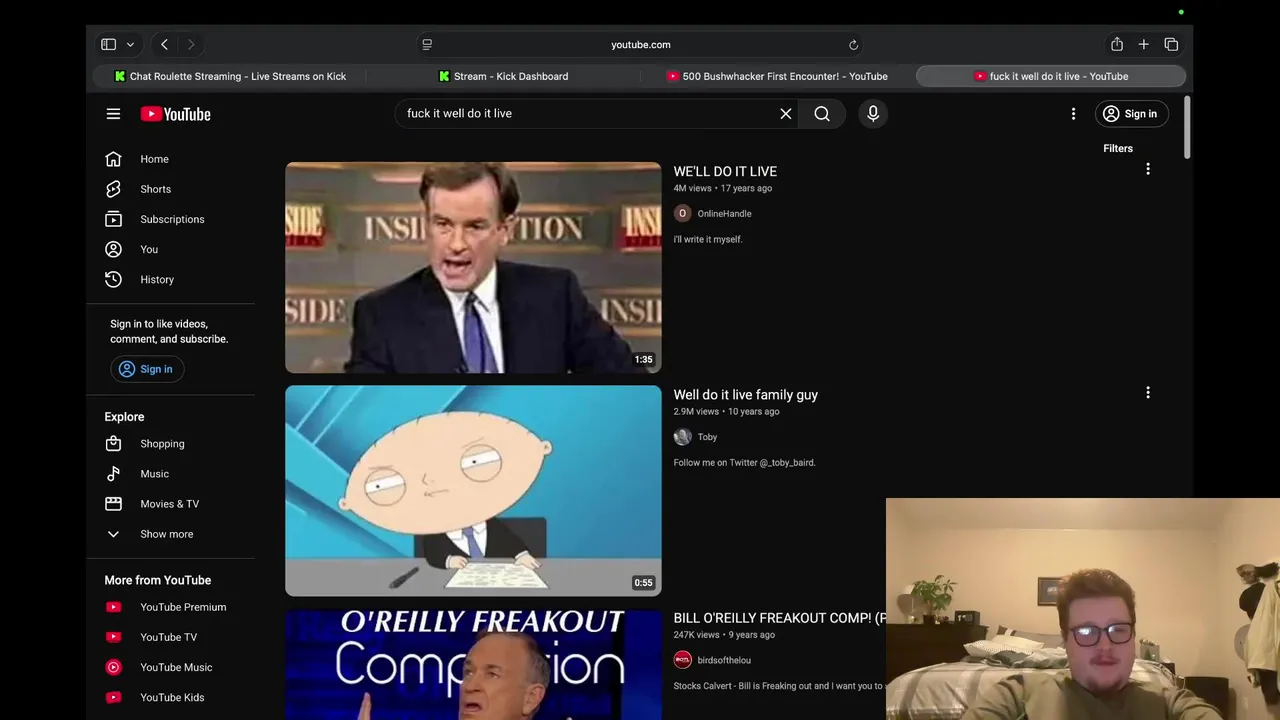This screenshot has width=1280, height=720.
Task: Click the sidebar Sign in button
Action: click(146, 369)
